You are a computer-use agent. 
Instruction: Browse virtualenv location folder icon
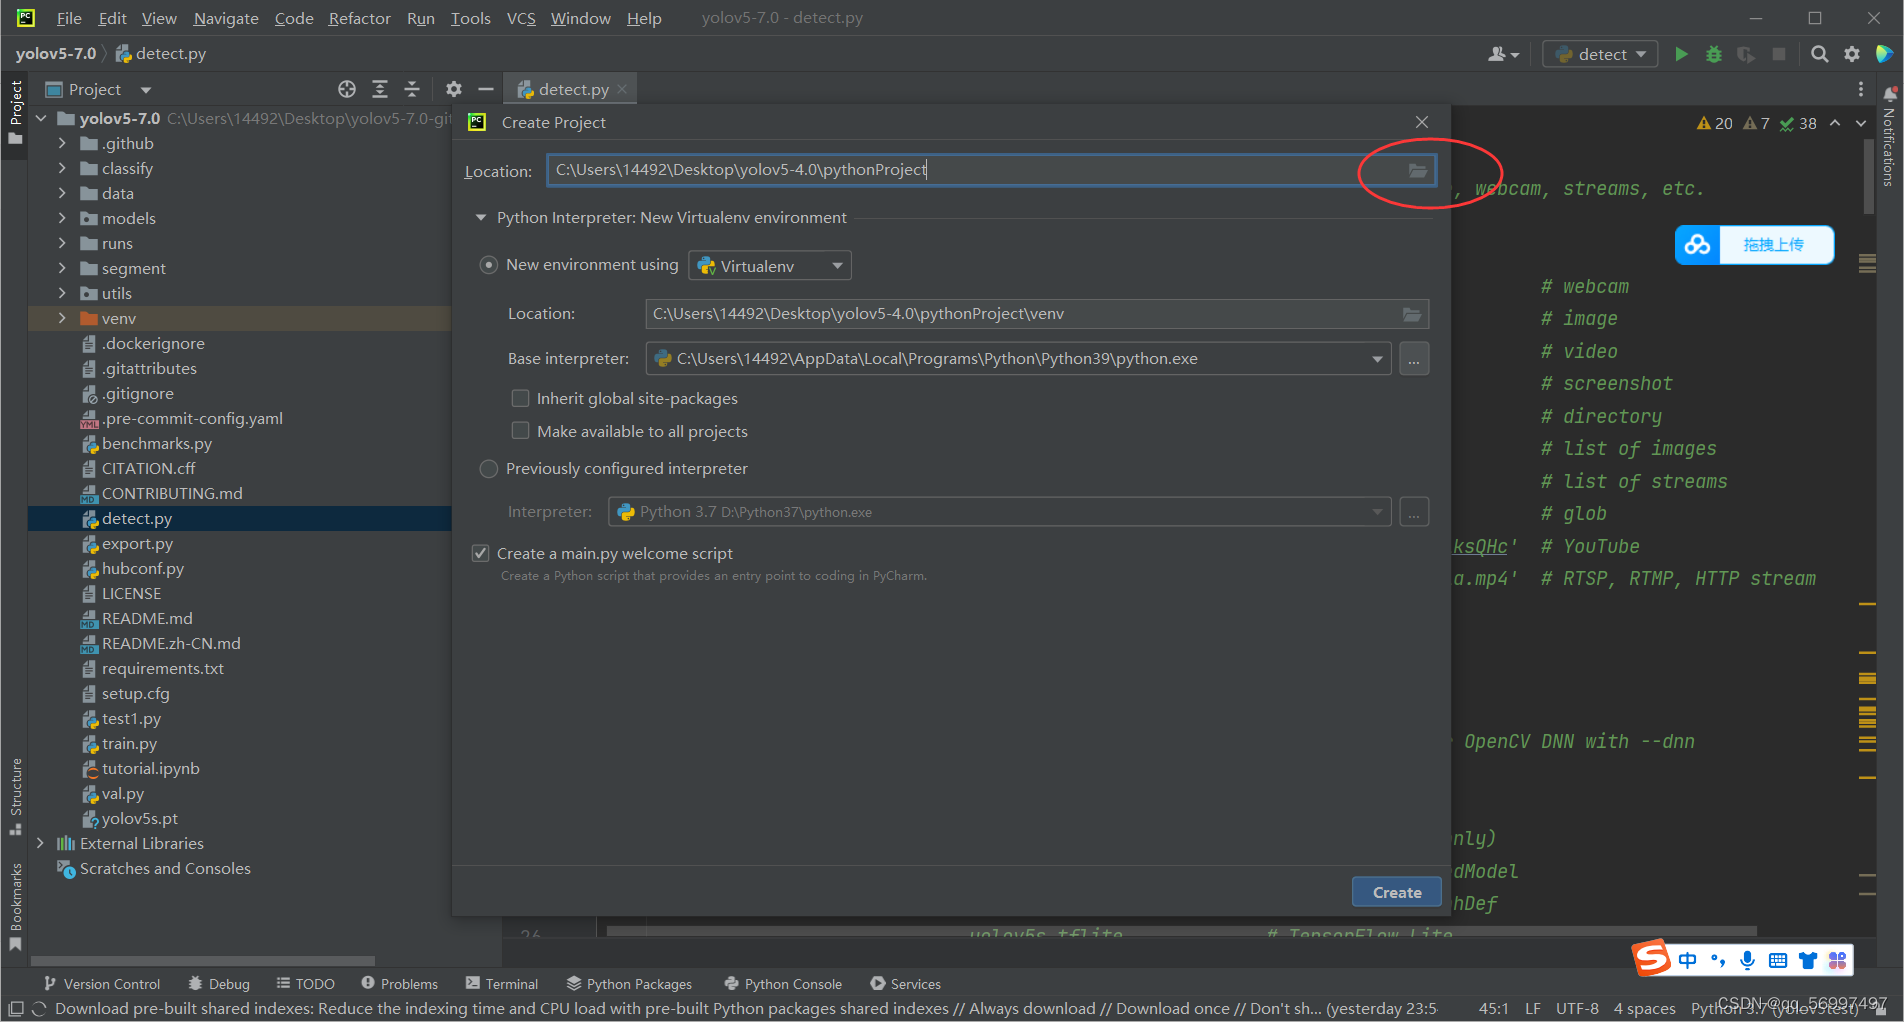point(1412,314)
